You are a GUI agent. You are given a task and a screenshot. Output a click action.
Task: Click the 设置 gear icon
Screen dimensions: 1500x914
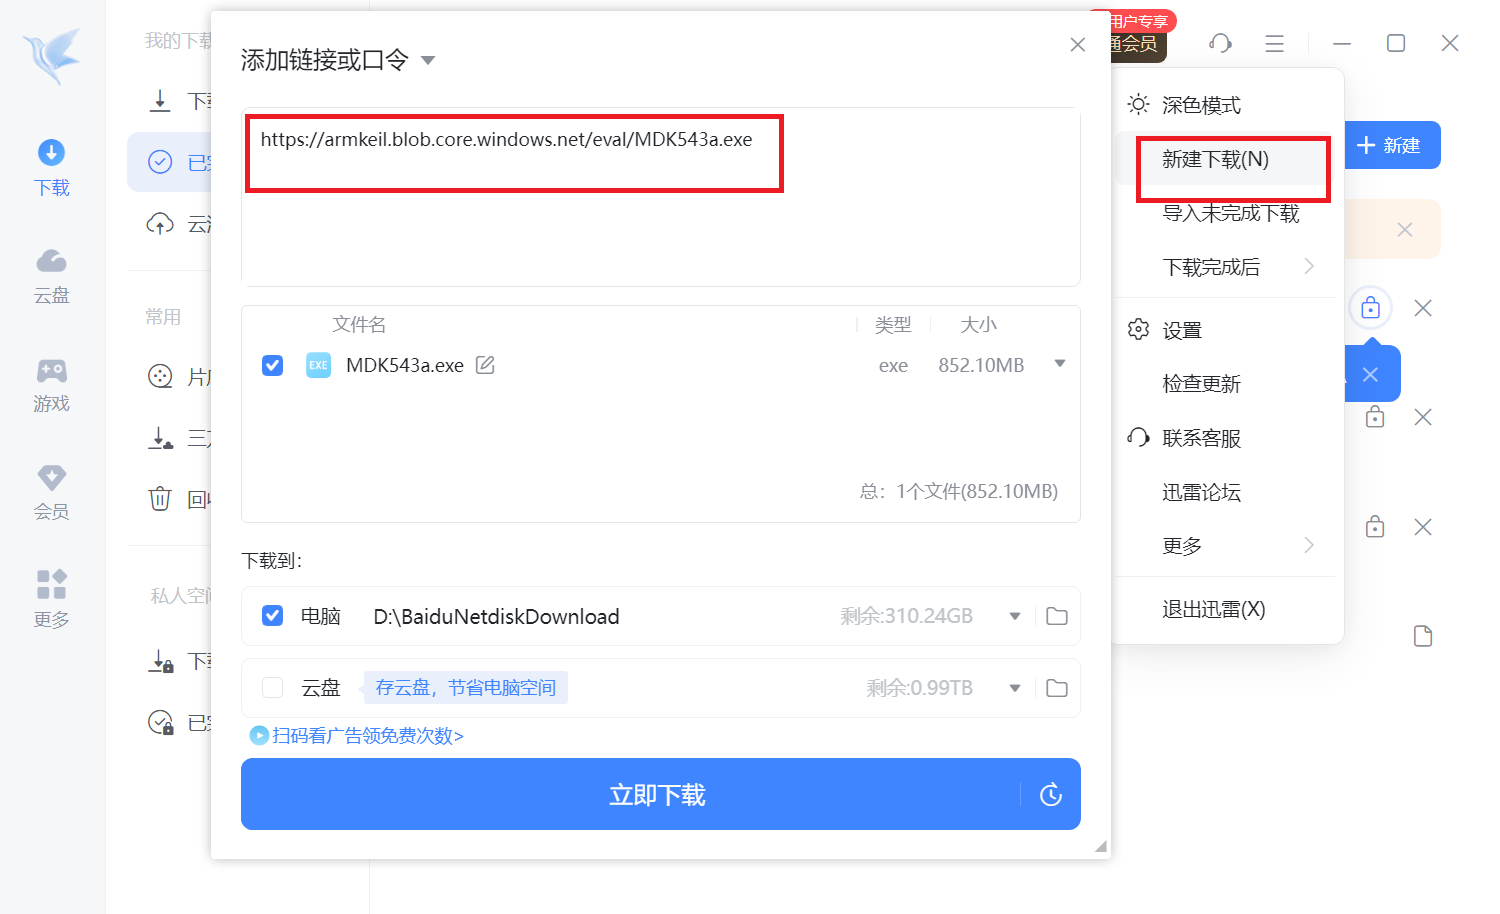(1138, 329)
